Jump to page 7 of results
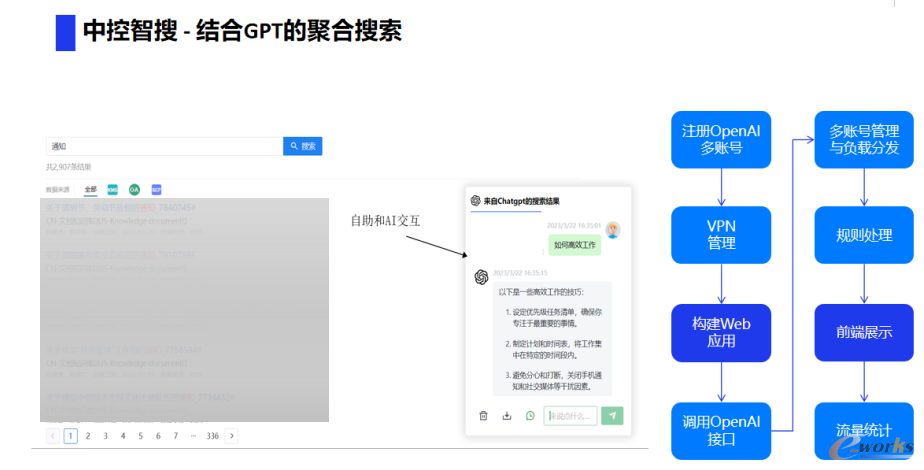The width and height of the screenshot is (924, 470). pos(176,436)
